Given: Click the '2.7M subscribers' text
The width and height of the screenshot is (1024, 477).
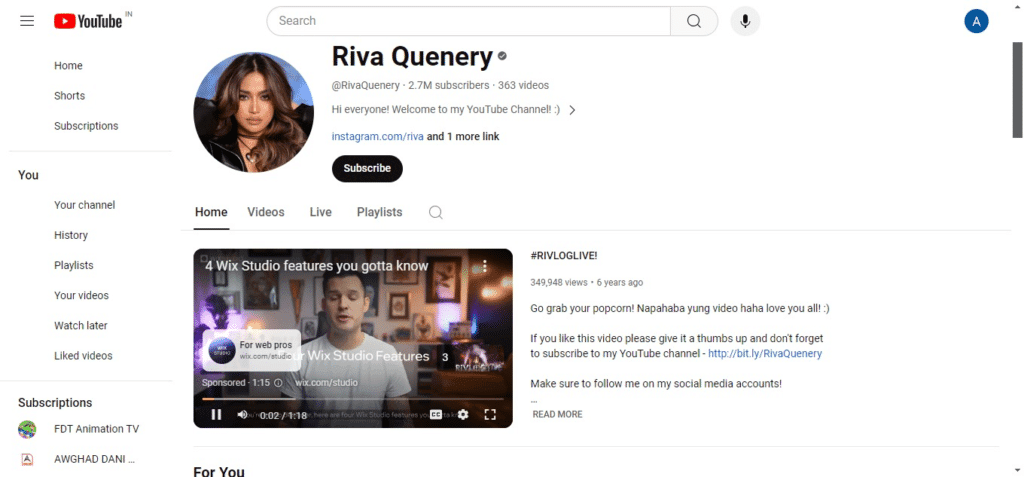Looking at the screenshot, I should pos(449,85).
